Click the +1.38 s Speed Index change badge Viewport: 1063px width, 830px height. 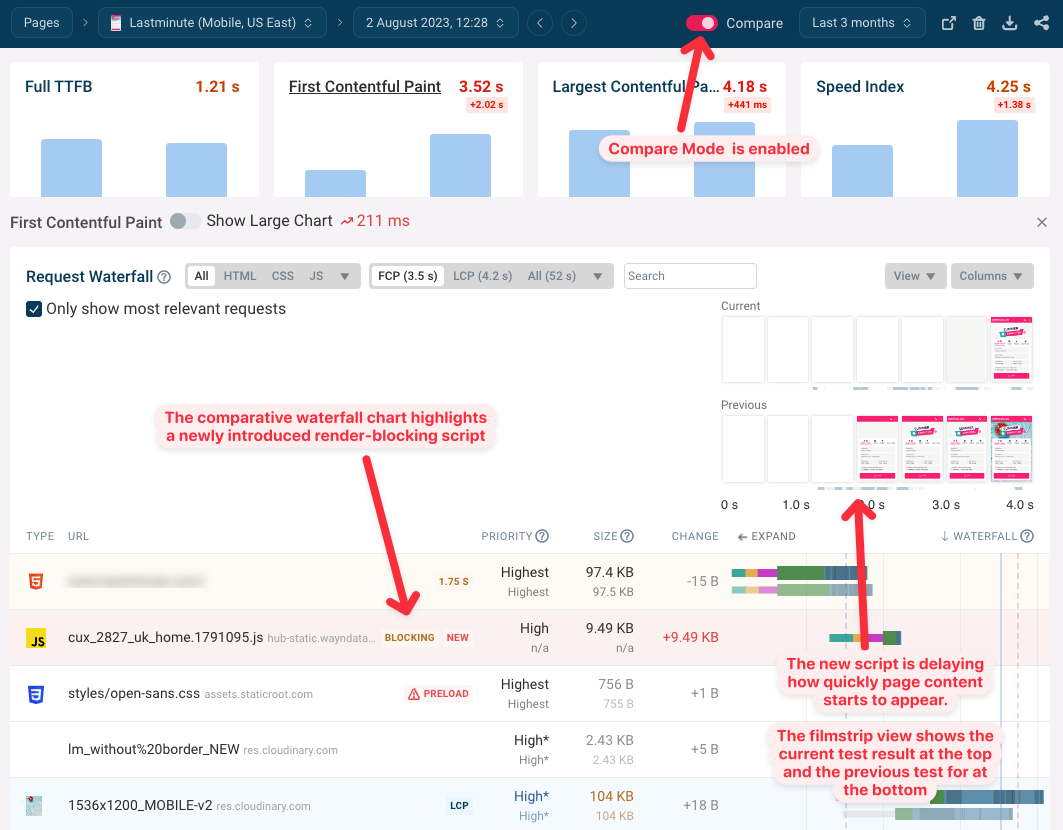[x=1014, y=105]
